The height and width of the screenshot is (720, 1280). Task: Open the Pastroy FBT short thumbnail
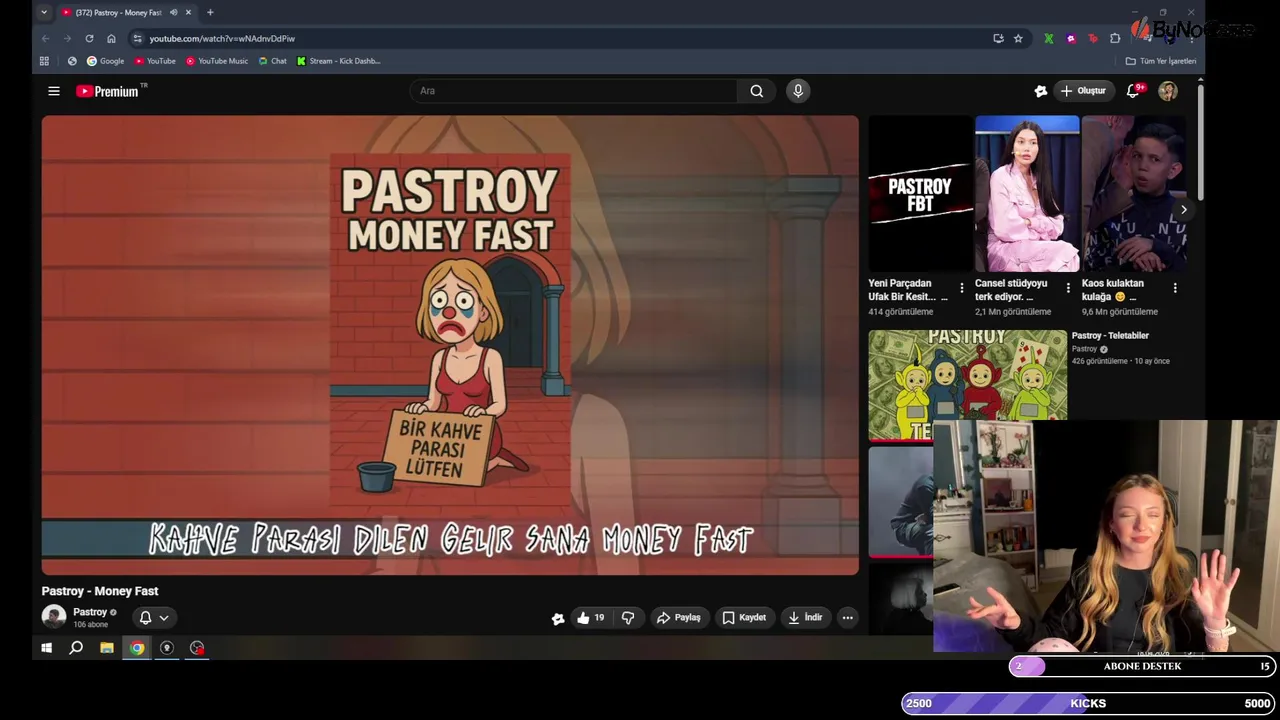[x=920, y=194]
